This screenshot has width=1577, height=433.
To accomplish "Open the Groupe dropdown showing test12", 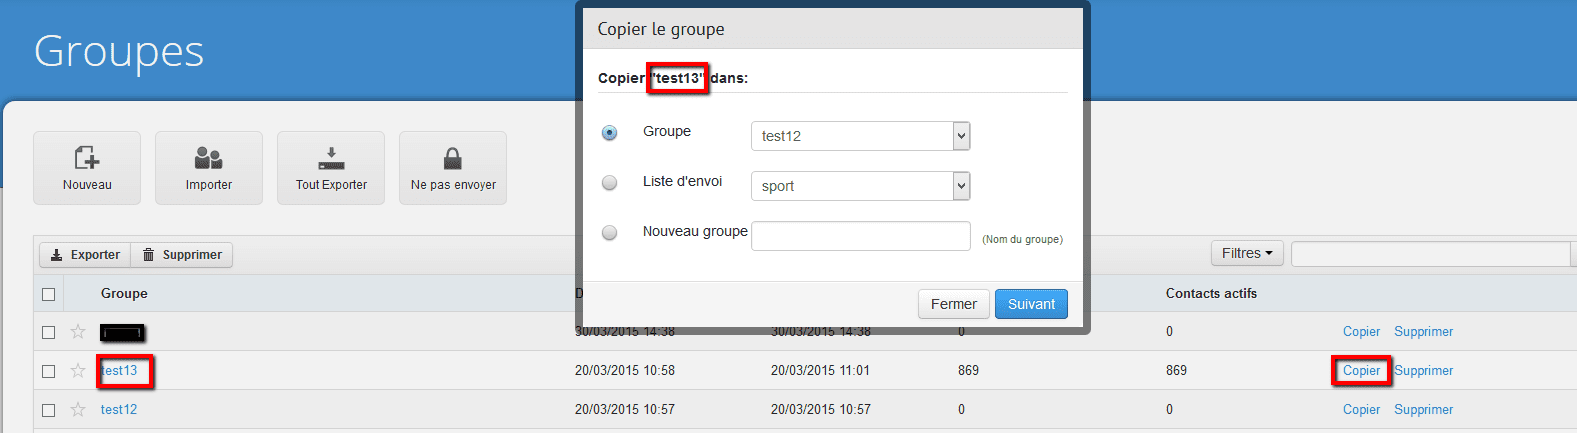I will click(860, 136).
